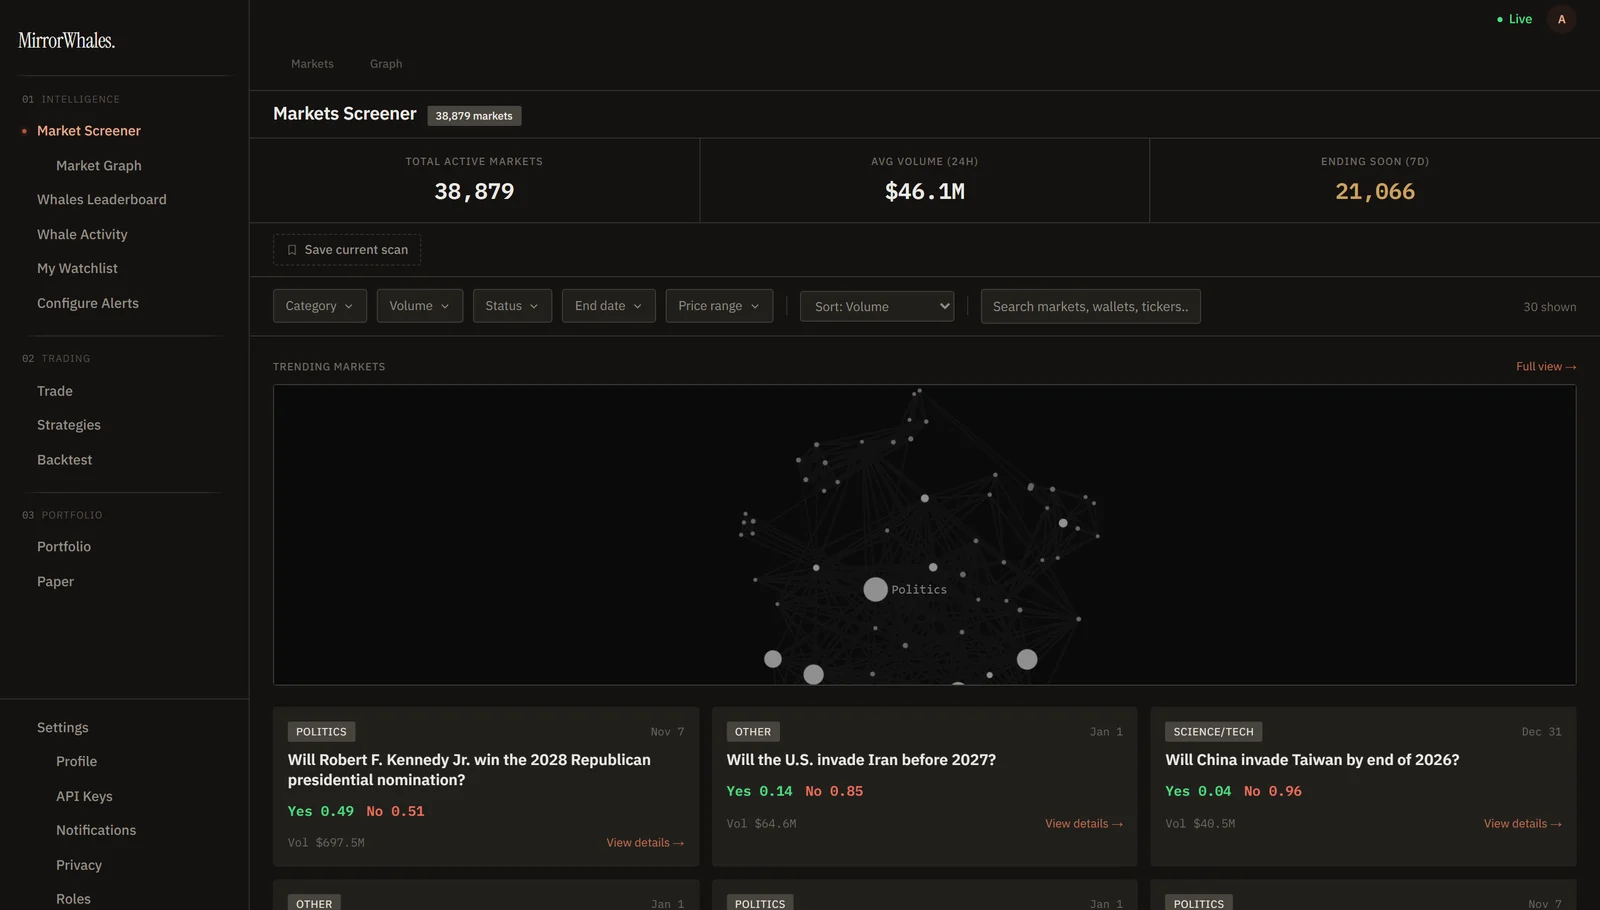Go to the Trade page

tap(55, 391)
